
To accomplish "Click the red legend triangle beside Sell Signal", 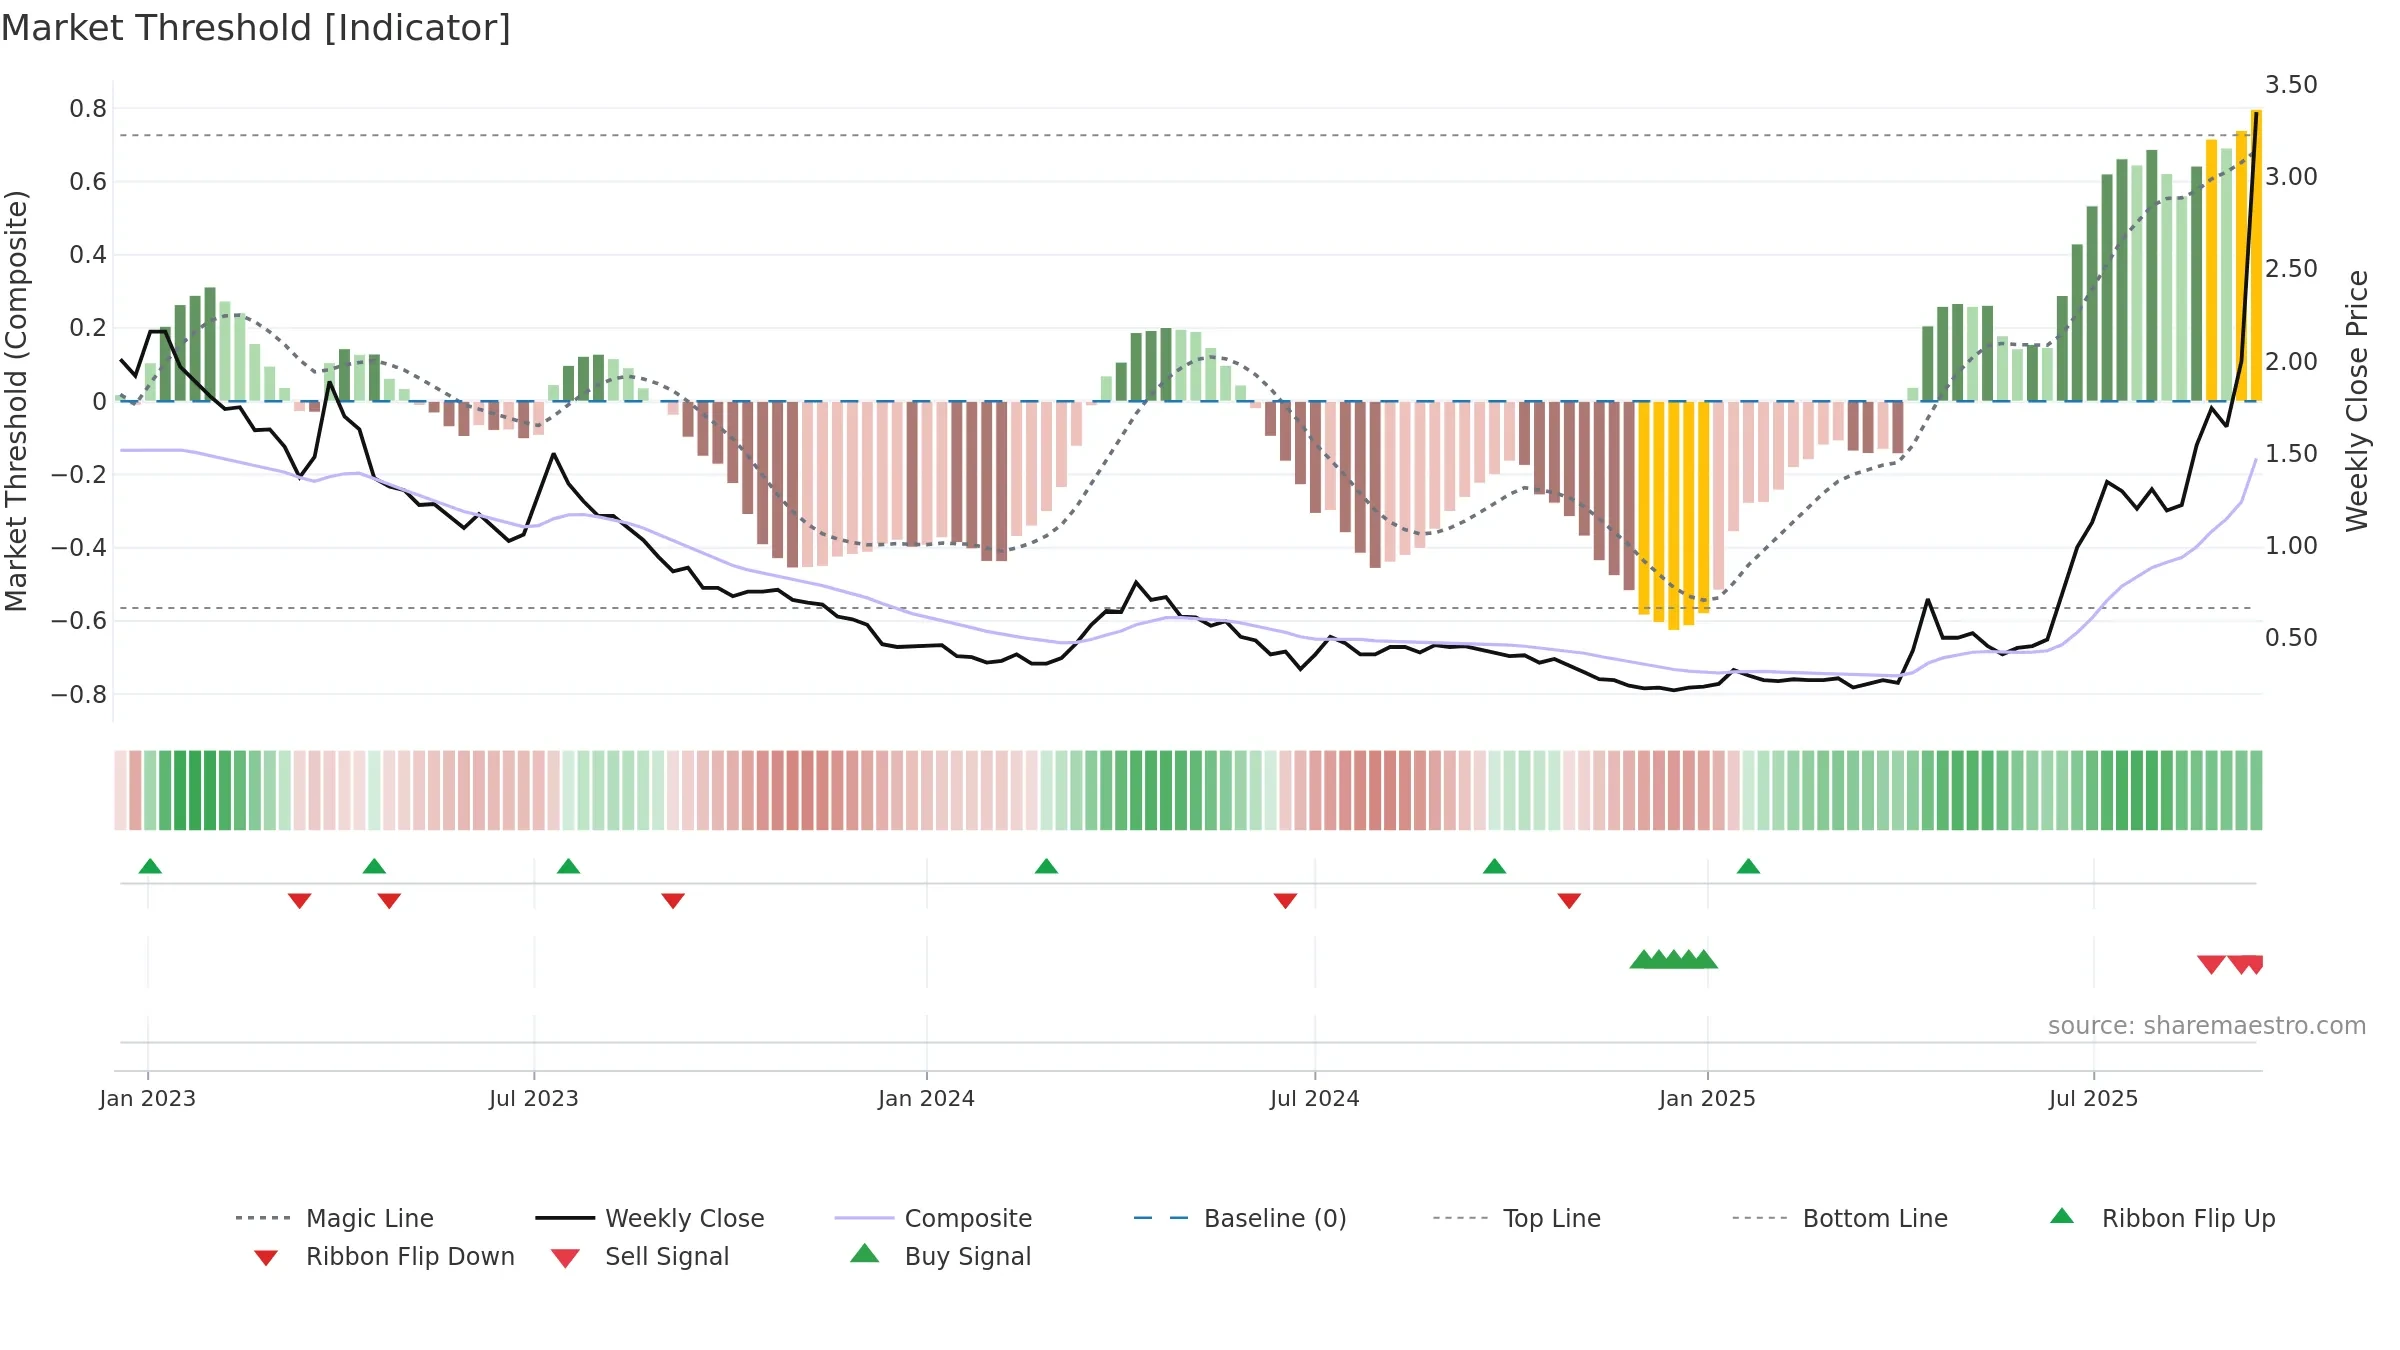I will [x=565, y=1258].
